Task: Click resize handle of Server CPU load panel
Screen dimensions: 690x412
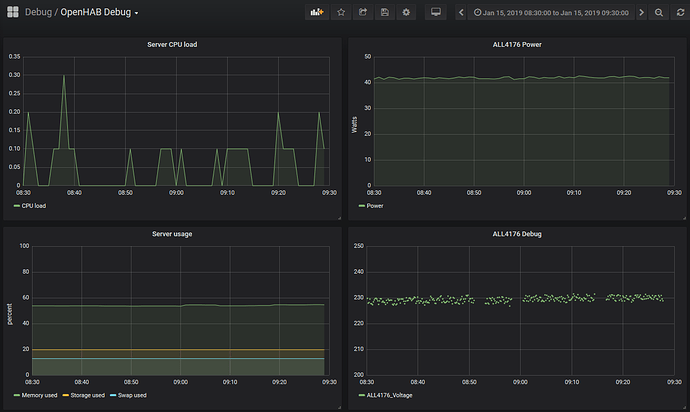Action: (339, 218)
